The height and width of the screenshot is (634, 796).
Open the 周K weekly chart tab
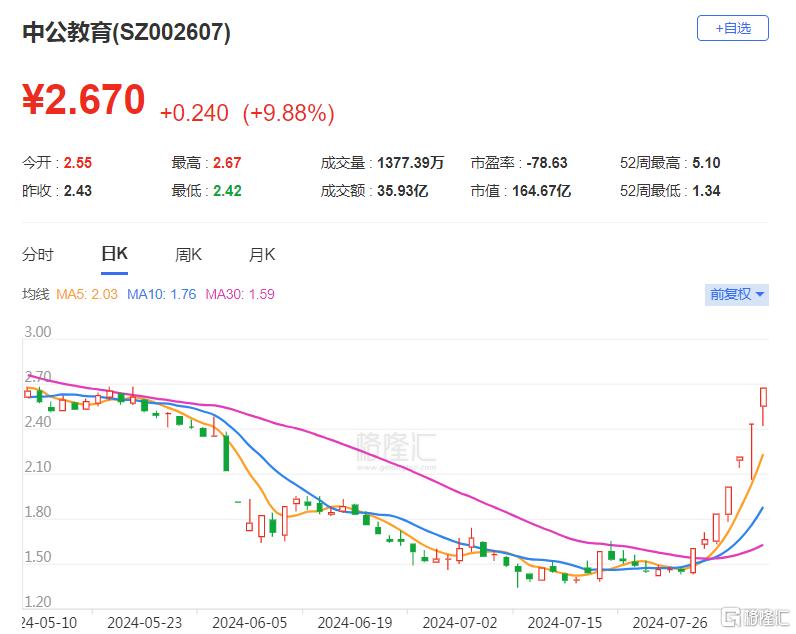click(x=188, y=254)
